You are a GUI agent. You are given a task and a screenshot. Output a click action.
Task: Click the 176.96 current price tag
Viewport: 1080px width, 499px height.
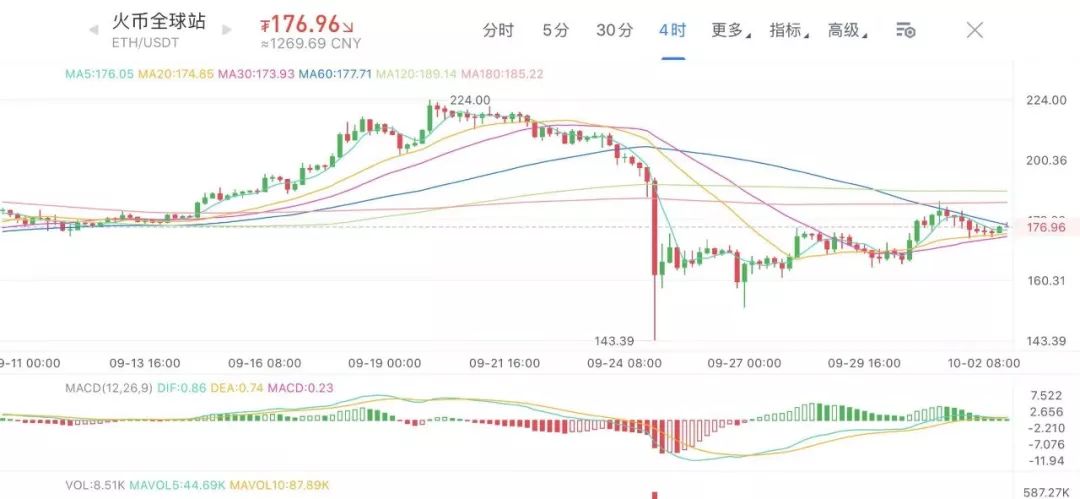point(1046,227)
